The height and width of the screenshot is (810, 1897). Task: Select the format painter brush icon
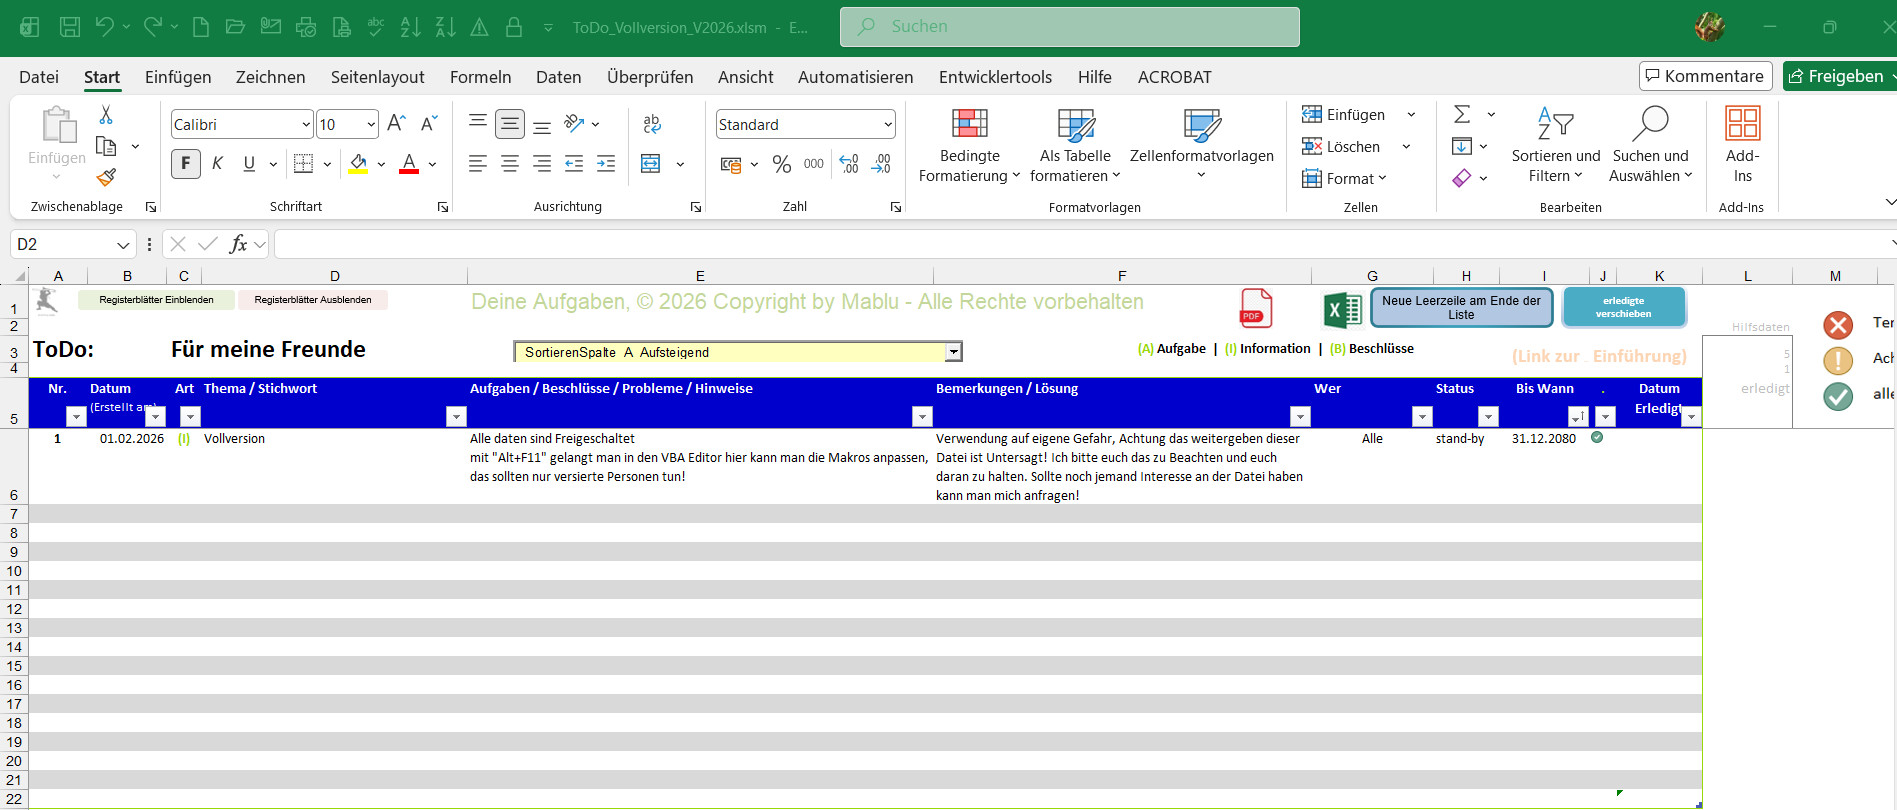[x=106, y=178]
